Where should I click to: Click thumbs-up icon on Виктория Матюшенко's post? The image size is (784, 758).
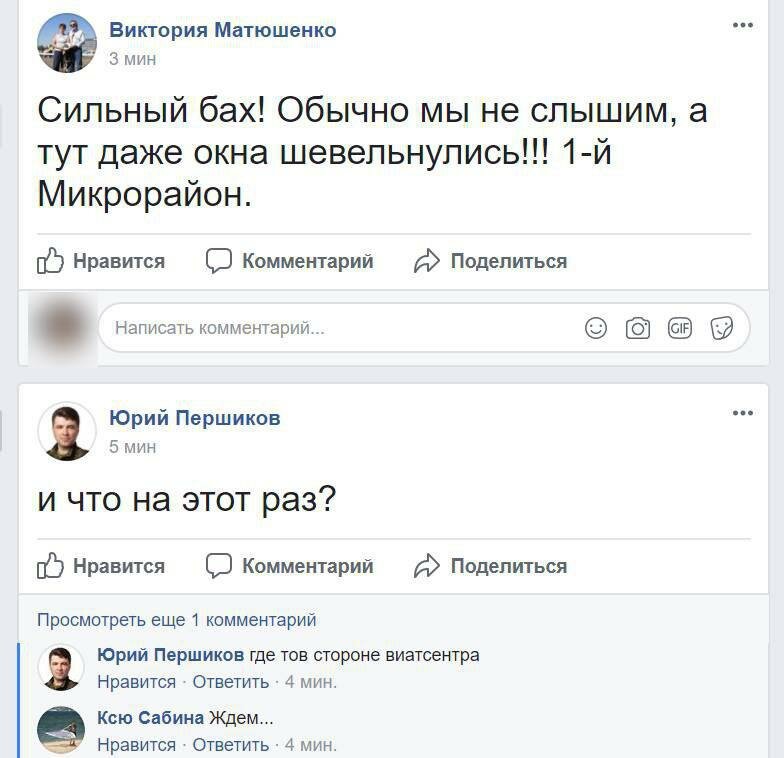(50, 262)
